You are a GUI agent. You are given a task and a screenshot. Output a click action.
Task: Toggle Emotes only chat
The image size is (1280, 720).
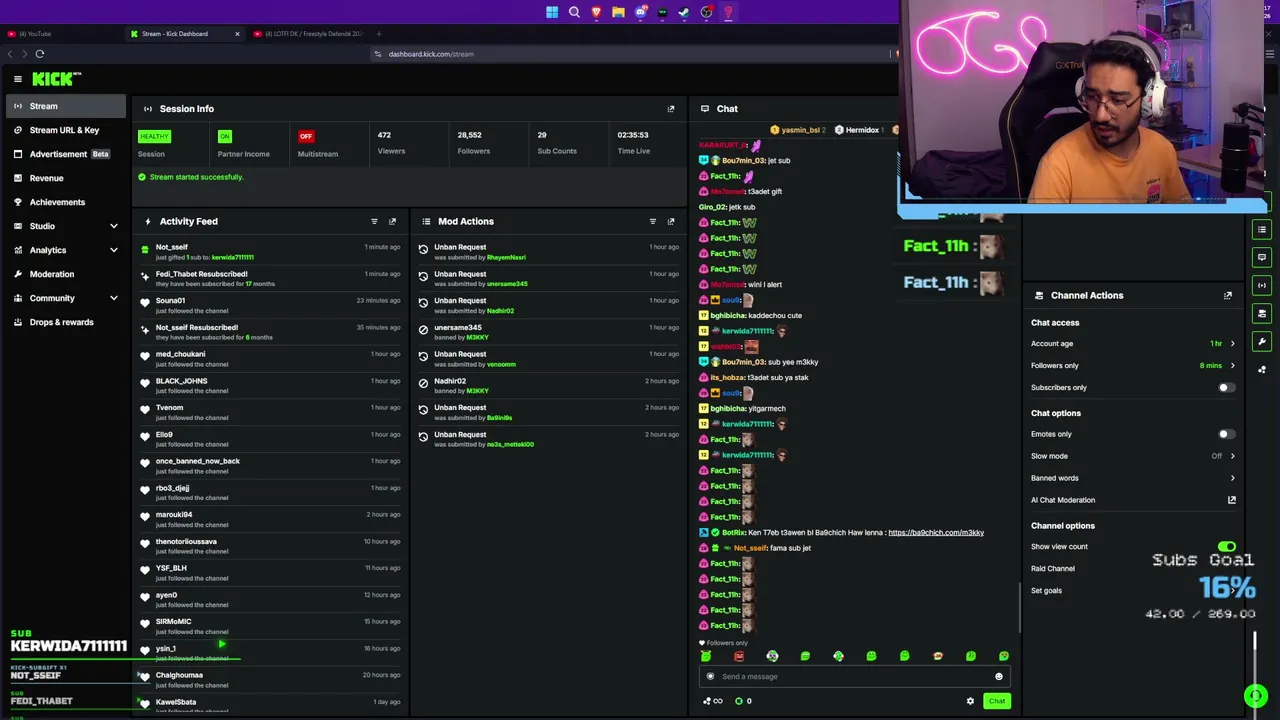1225,434
